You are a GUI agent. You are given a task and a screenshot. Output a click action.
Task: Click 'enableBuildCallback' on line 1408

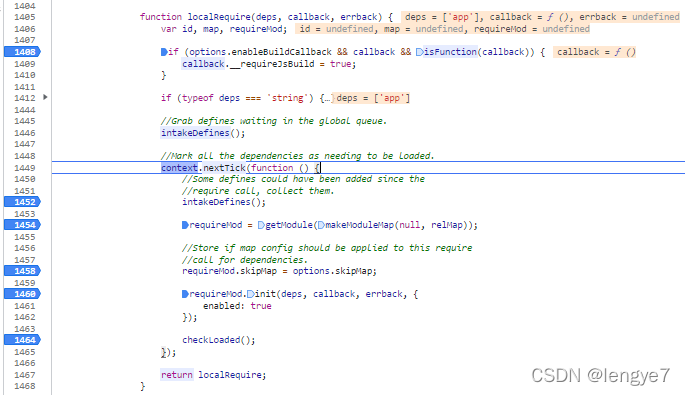pos(281,52)
